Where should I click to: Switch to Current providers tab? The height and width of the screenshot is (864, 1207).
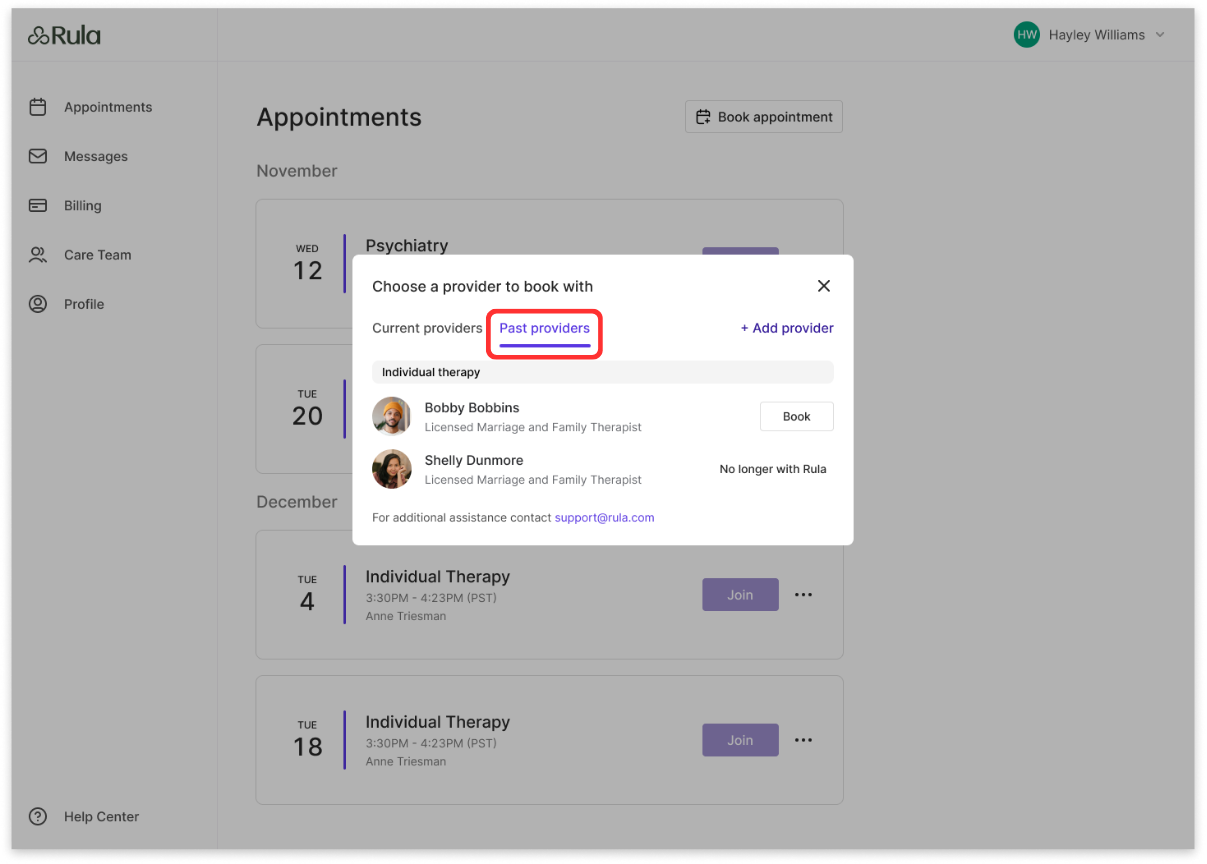tap(427, 328)
